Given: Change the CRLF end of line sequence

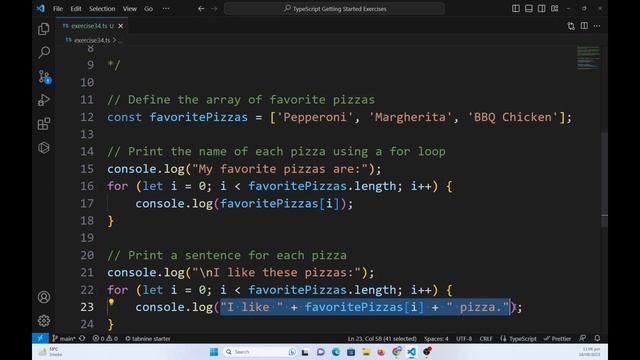Looking at the screenshot, I should pos(486,338).
